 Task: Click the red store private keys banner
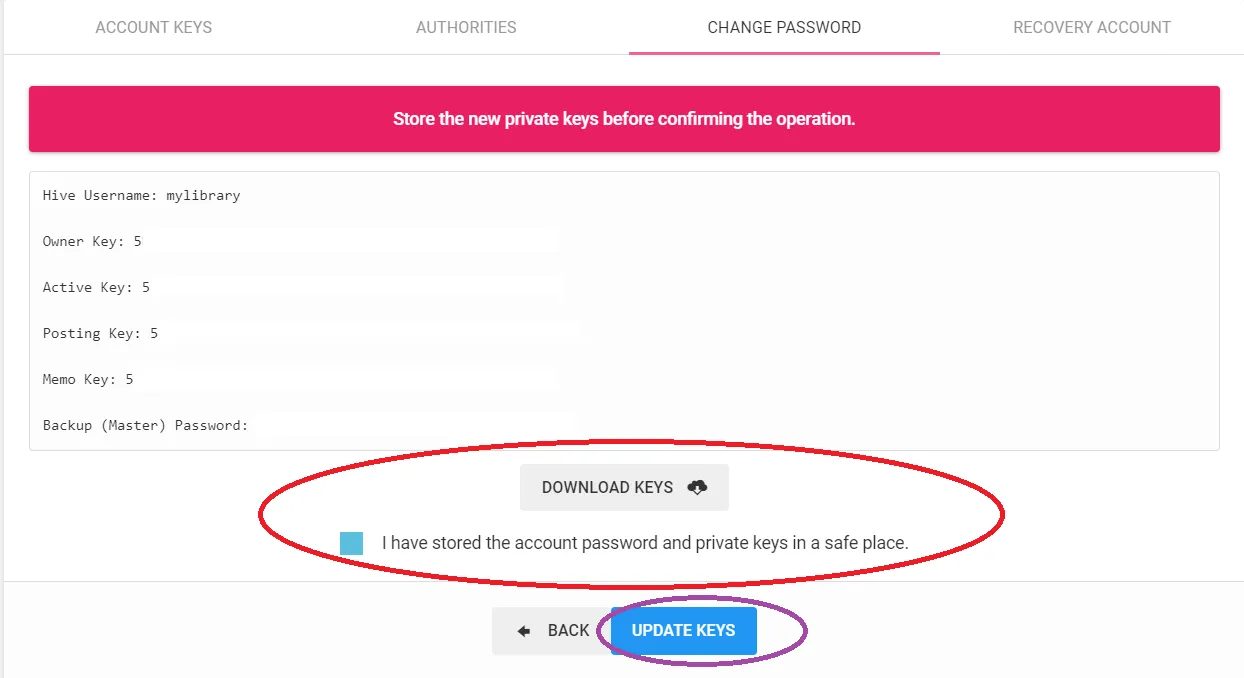[624, 119]
